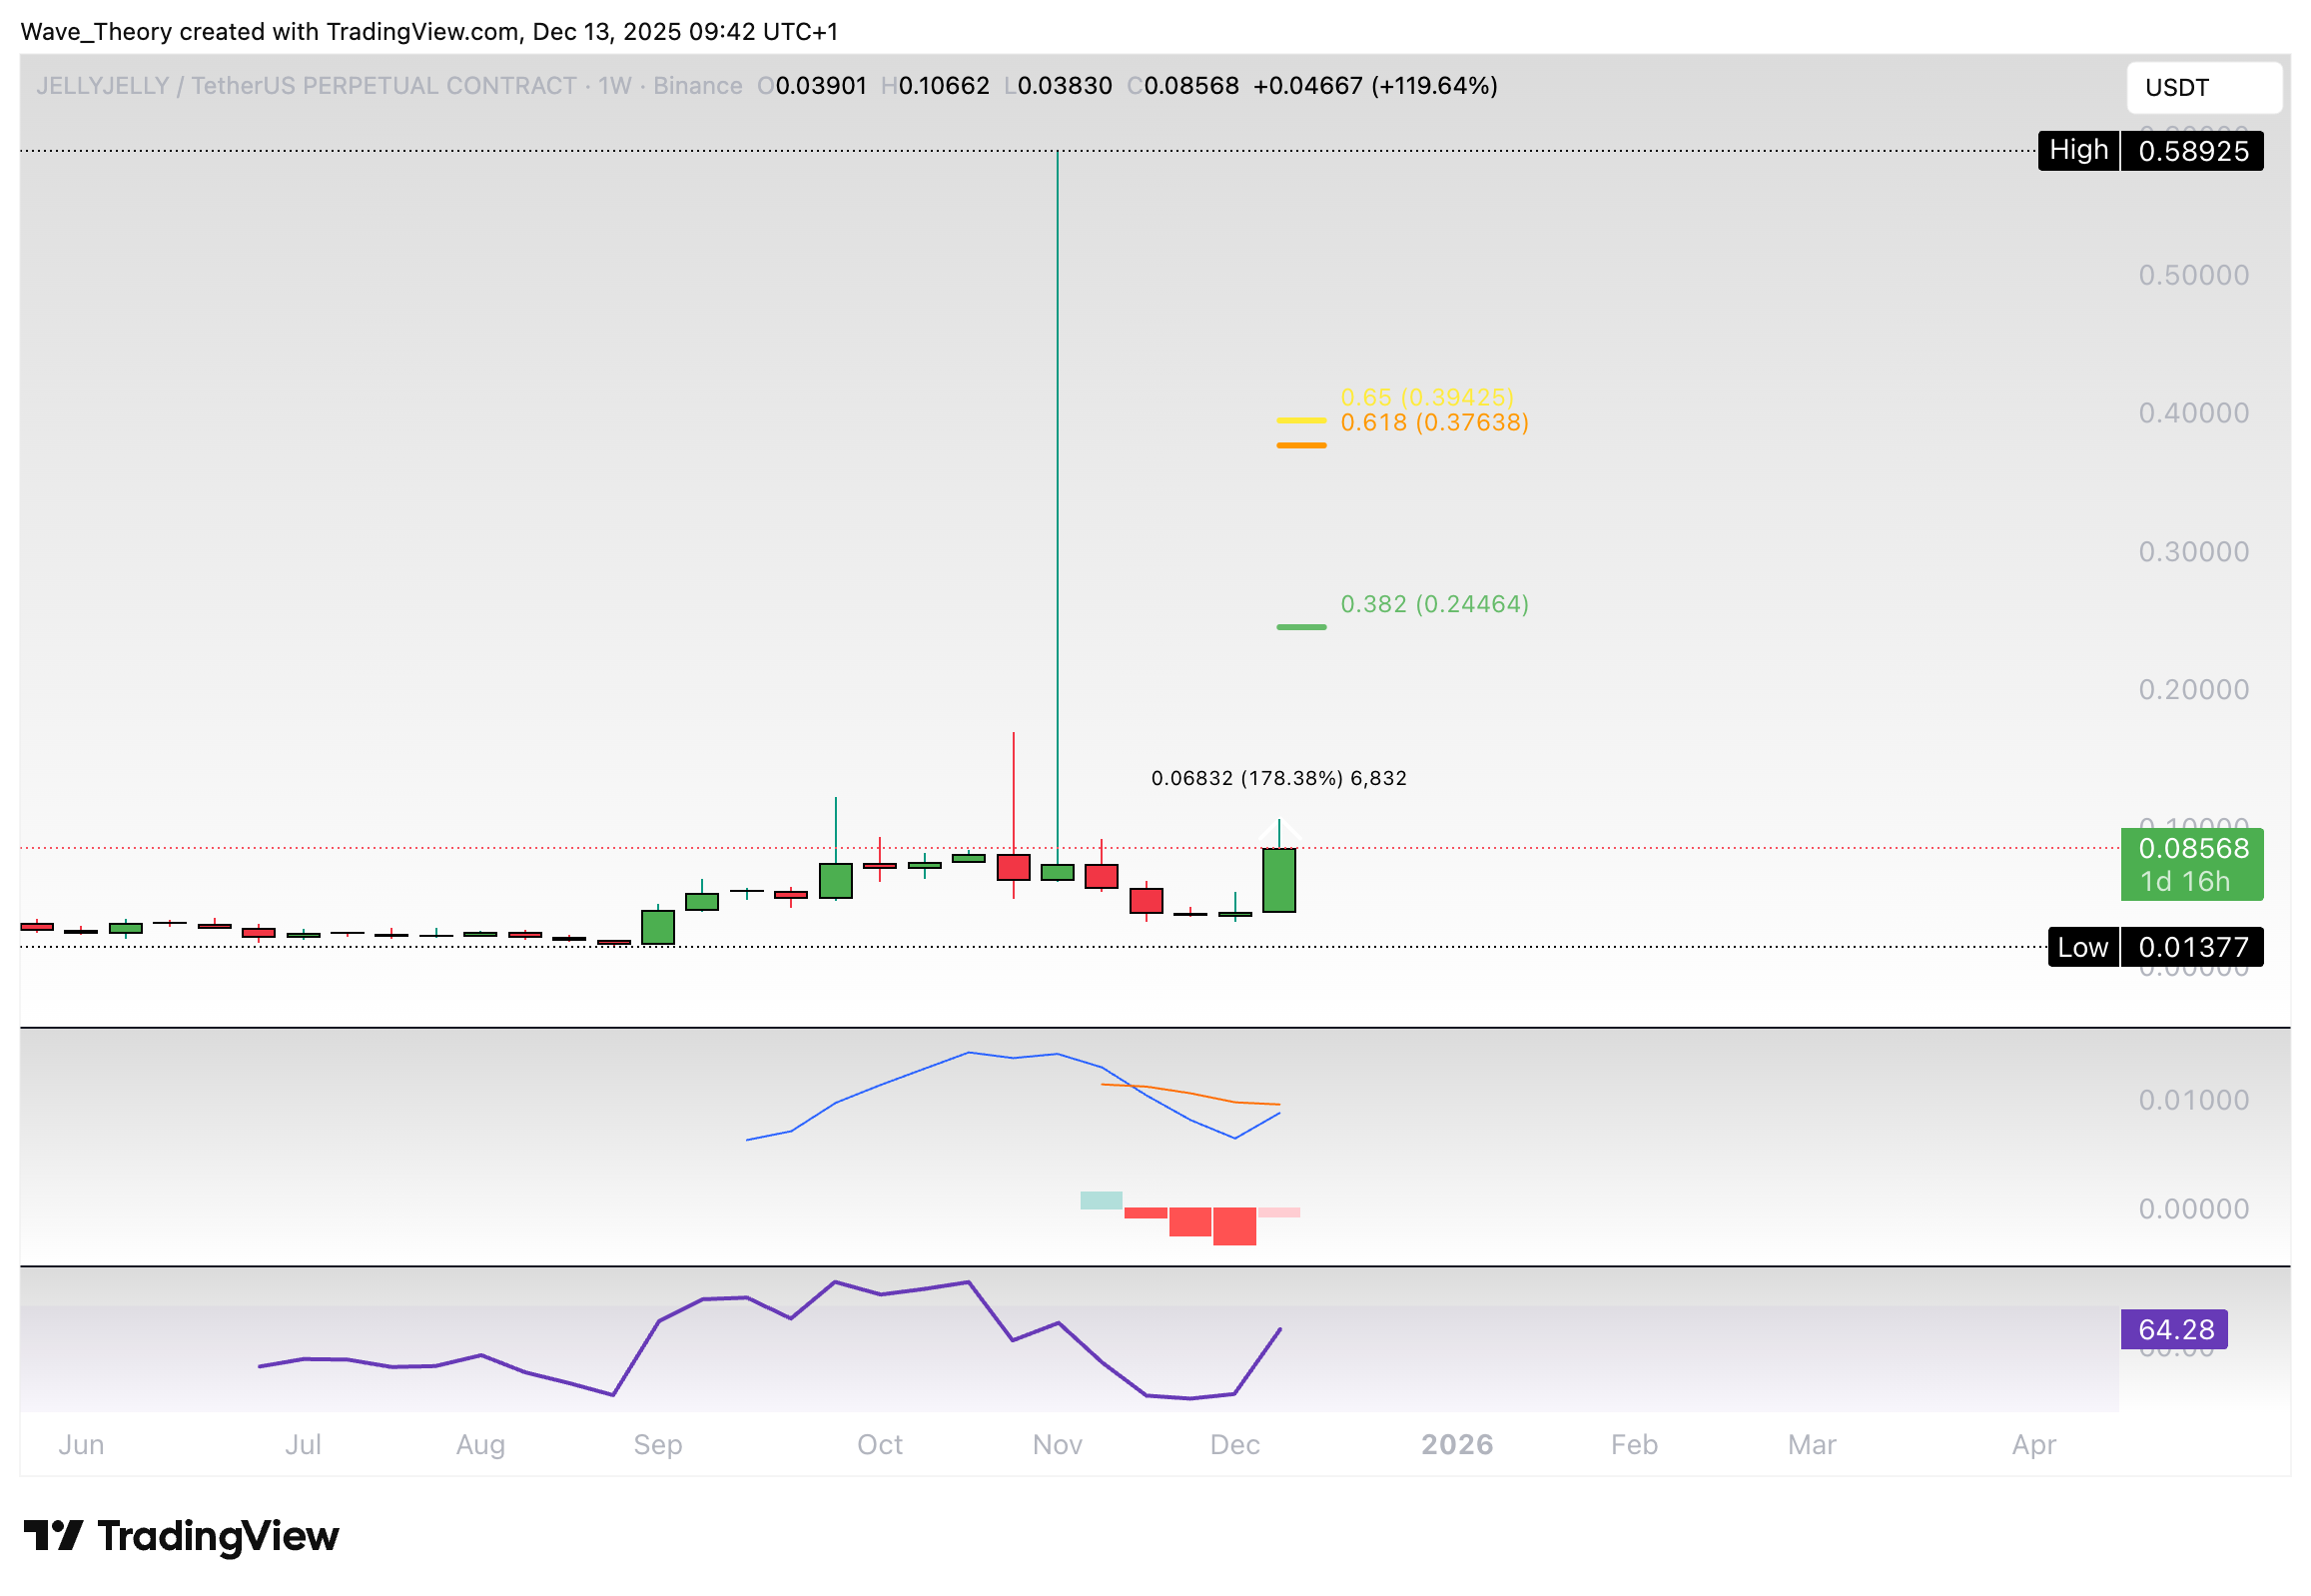Image resolution: width=2311 pixels, height=1596 pixels.
Task: Select the large green December weekly candle
Action: tap(1278, 880)
